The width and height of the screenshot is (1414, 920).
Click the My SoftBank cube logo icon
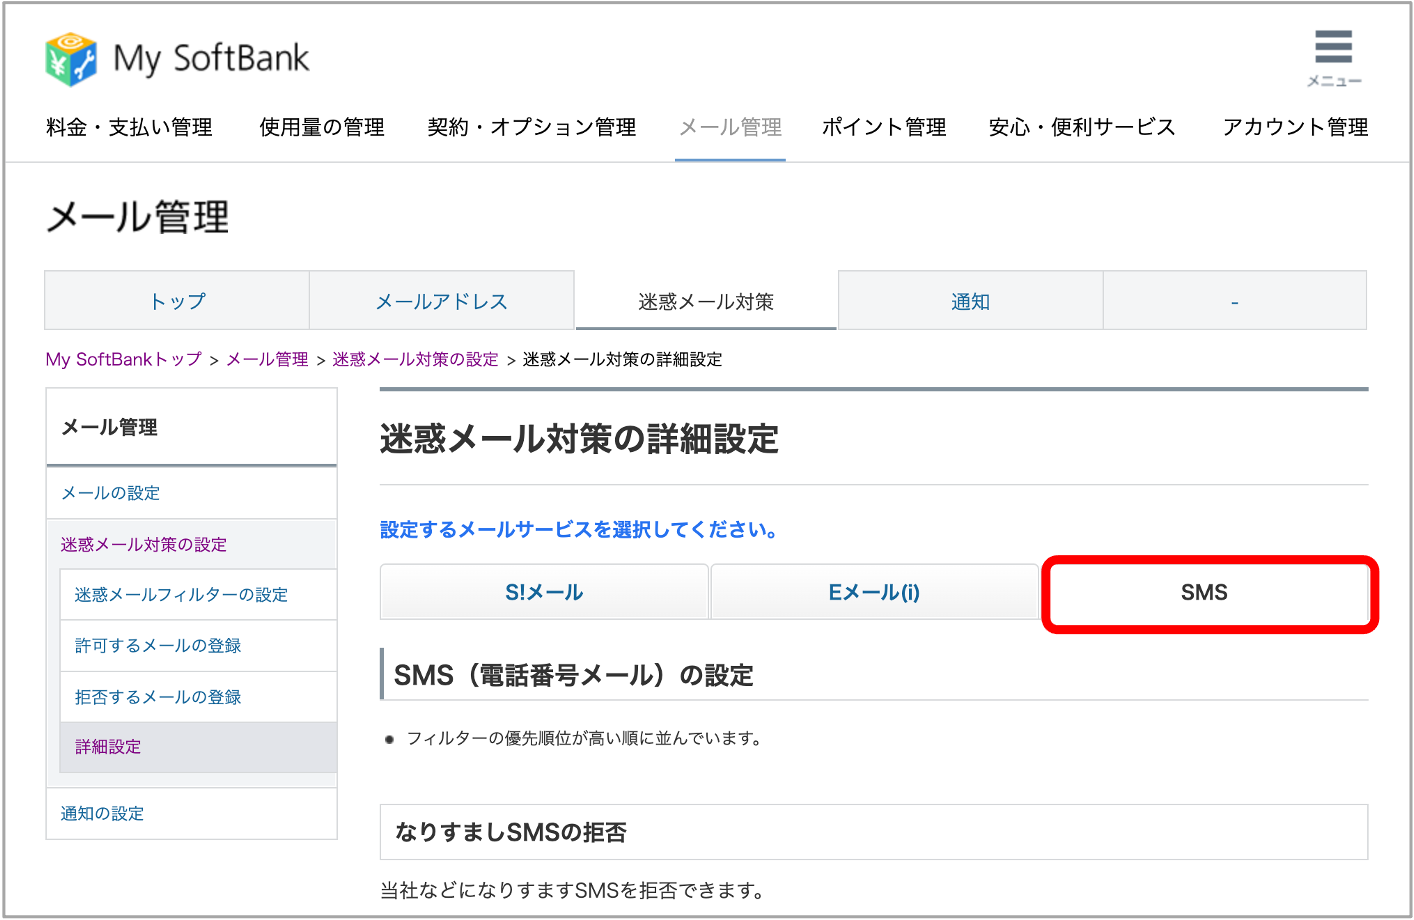coord(71,59)
